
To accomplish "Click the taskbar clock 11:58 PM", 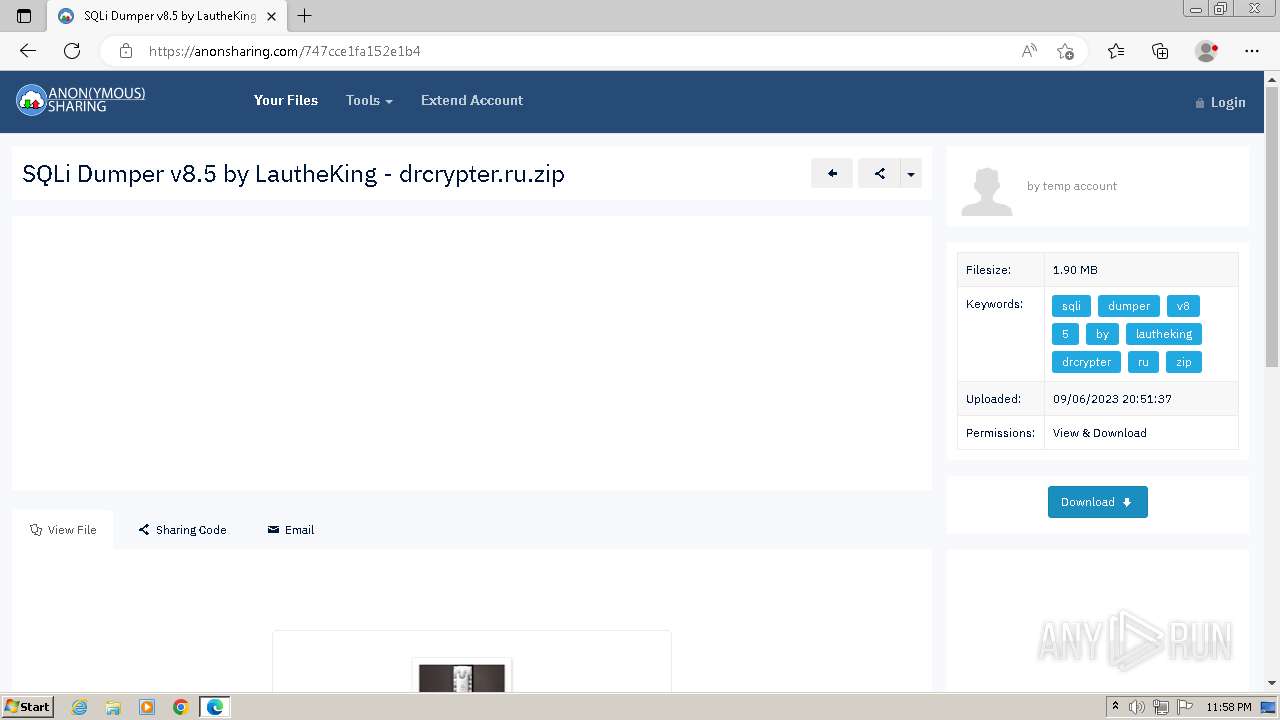I will click(x=1229, y=707).
